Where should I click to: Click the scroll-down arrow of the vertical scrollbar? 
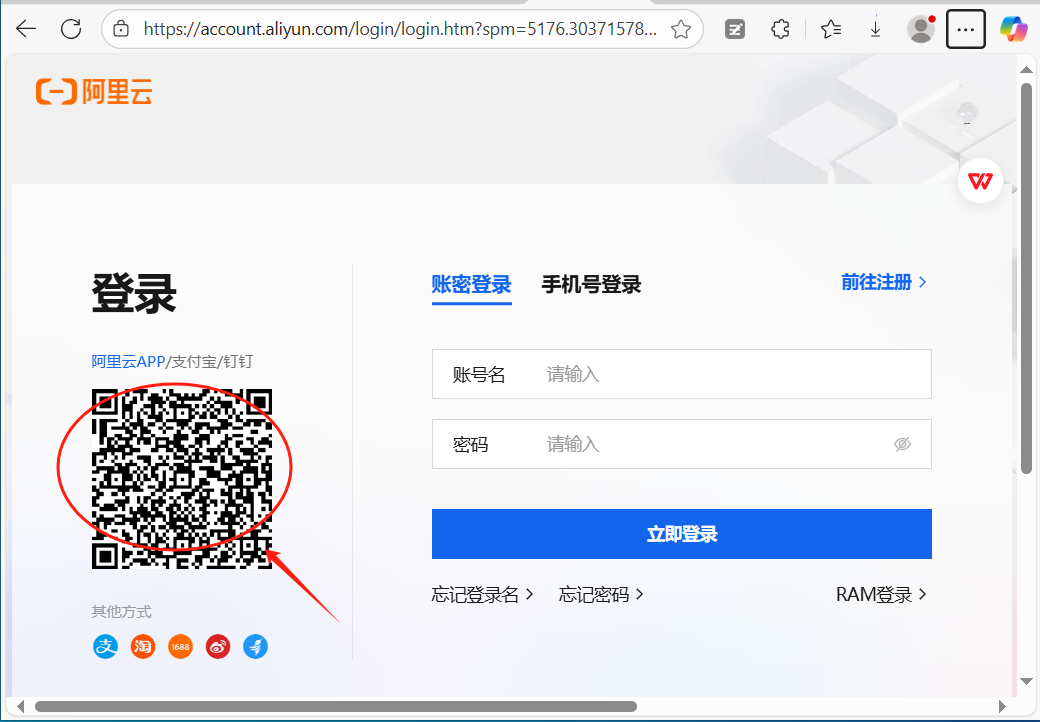click(x=1026, y=682)
